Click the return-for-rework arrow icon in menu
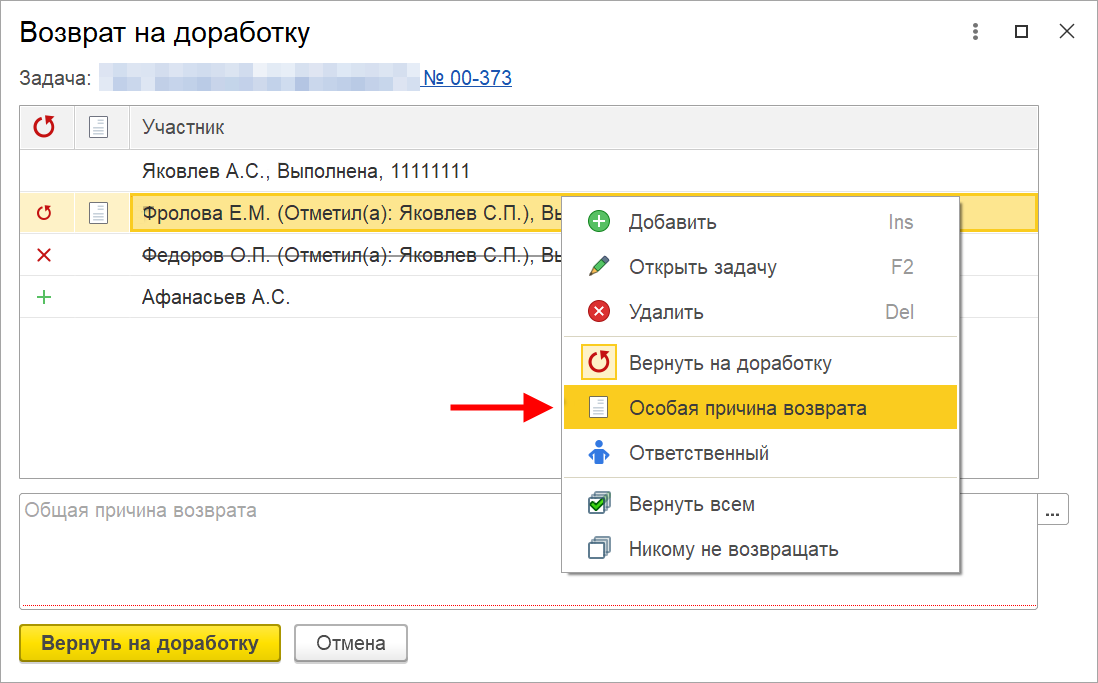This screenshot has width=1098, height=683. click(599, 363)
